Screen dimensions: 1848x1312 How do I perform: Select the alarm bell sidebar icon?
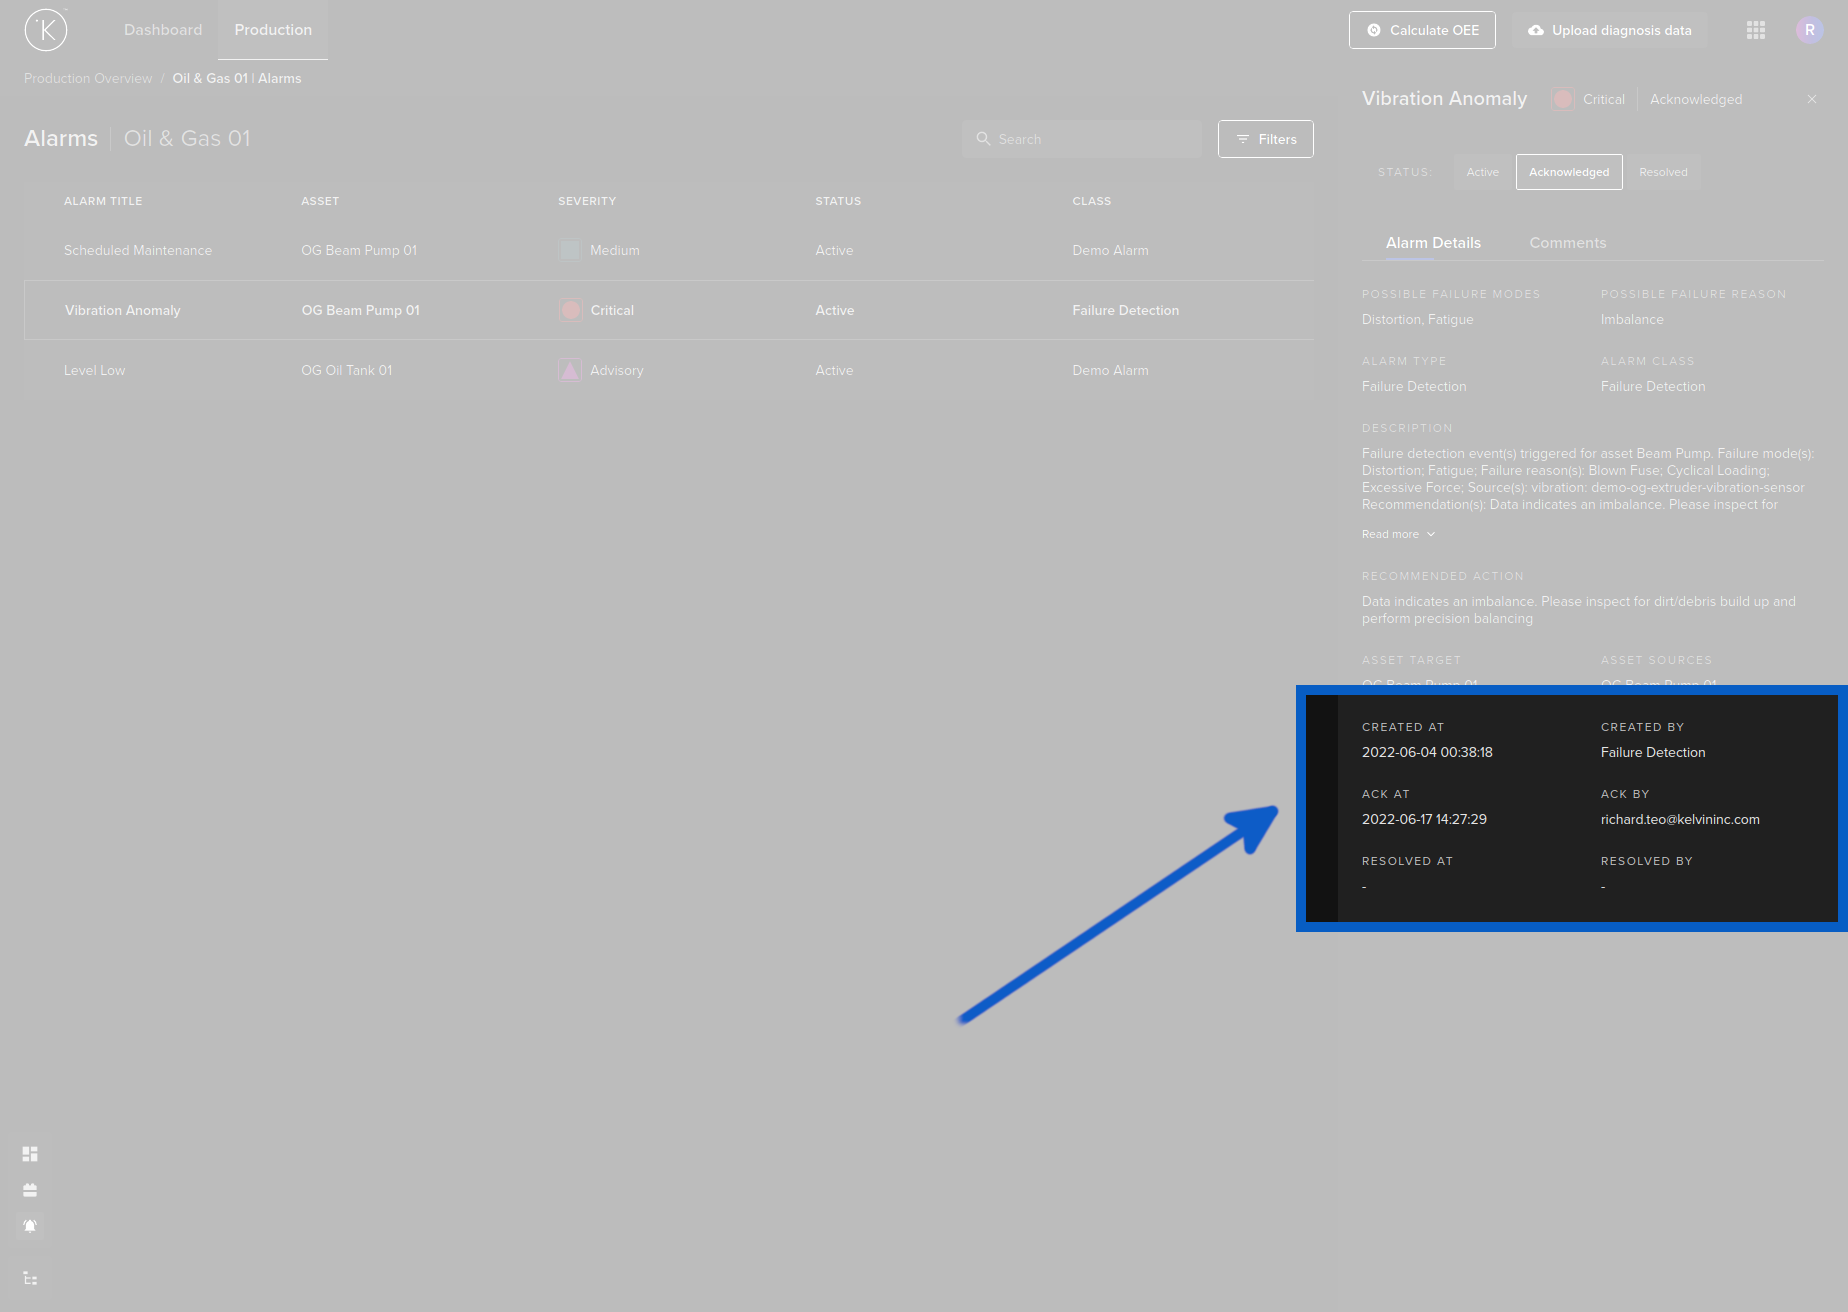click(x=30, y=1226)
